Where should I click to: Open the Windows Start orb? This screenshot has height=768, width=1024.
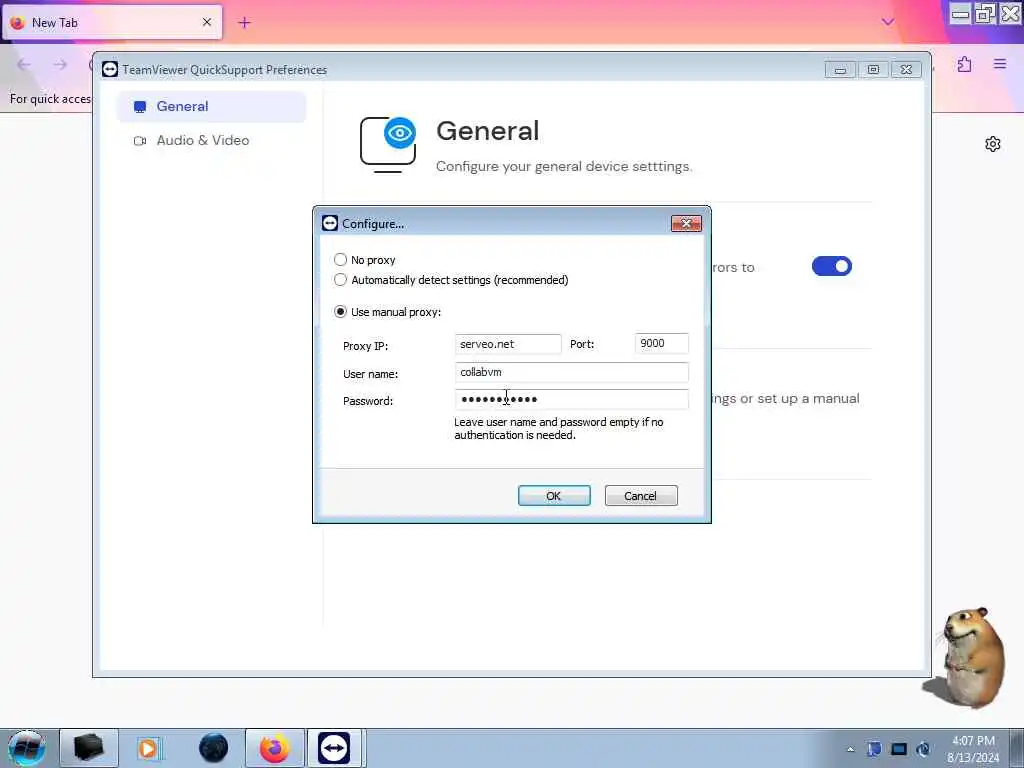pos(26,748)
